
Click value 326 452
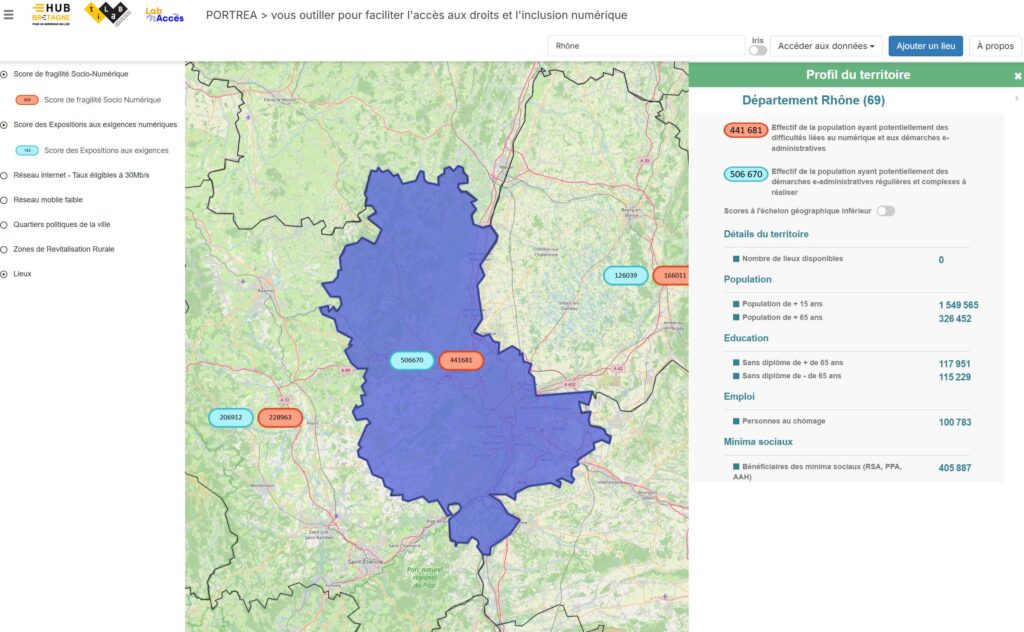coord(955,319)
